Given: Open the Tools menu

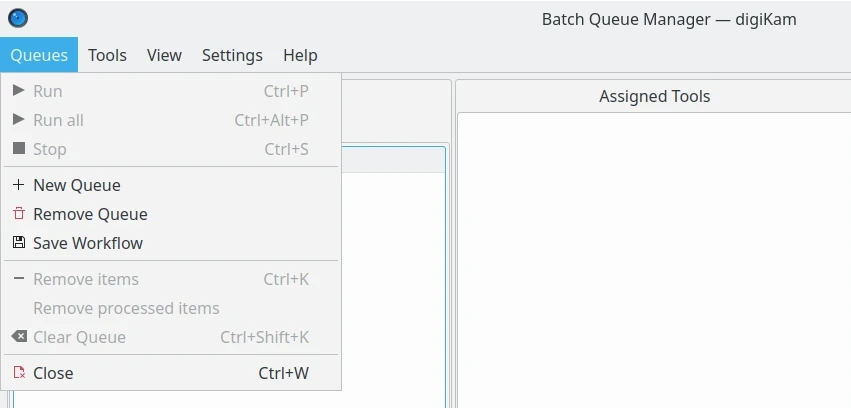Looking at the screenshot, I should pos(107,55).
